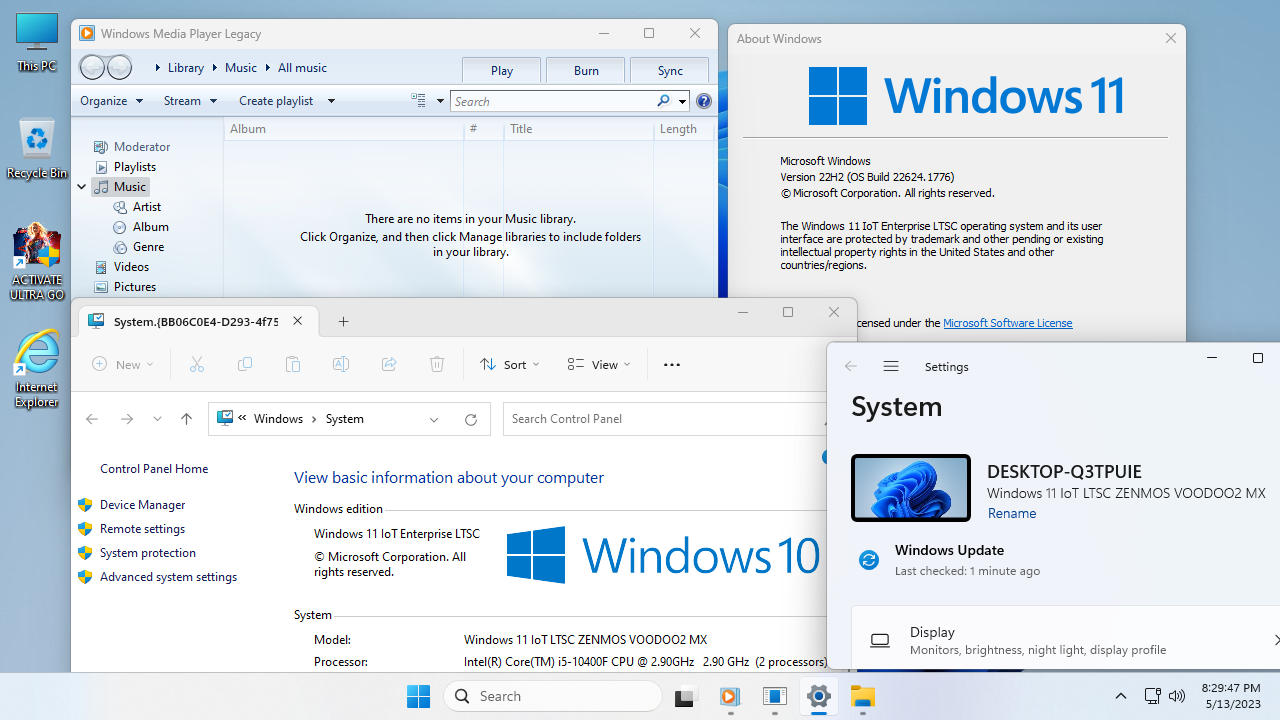The width and height of the screenshot is (1280, 720).
Task: Click Delete trash icon in Explorer toolbar
Action: (x=437, y=365)
